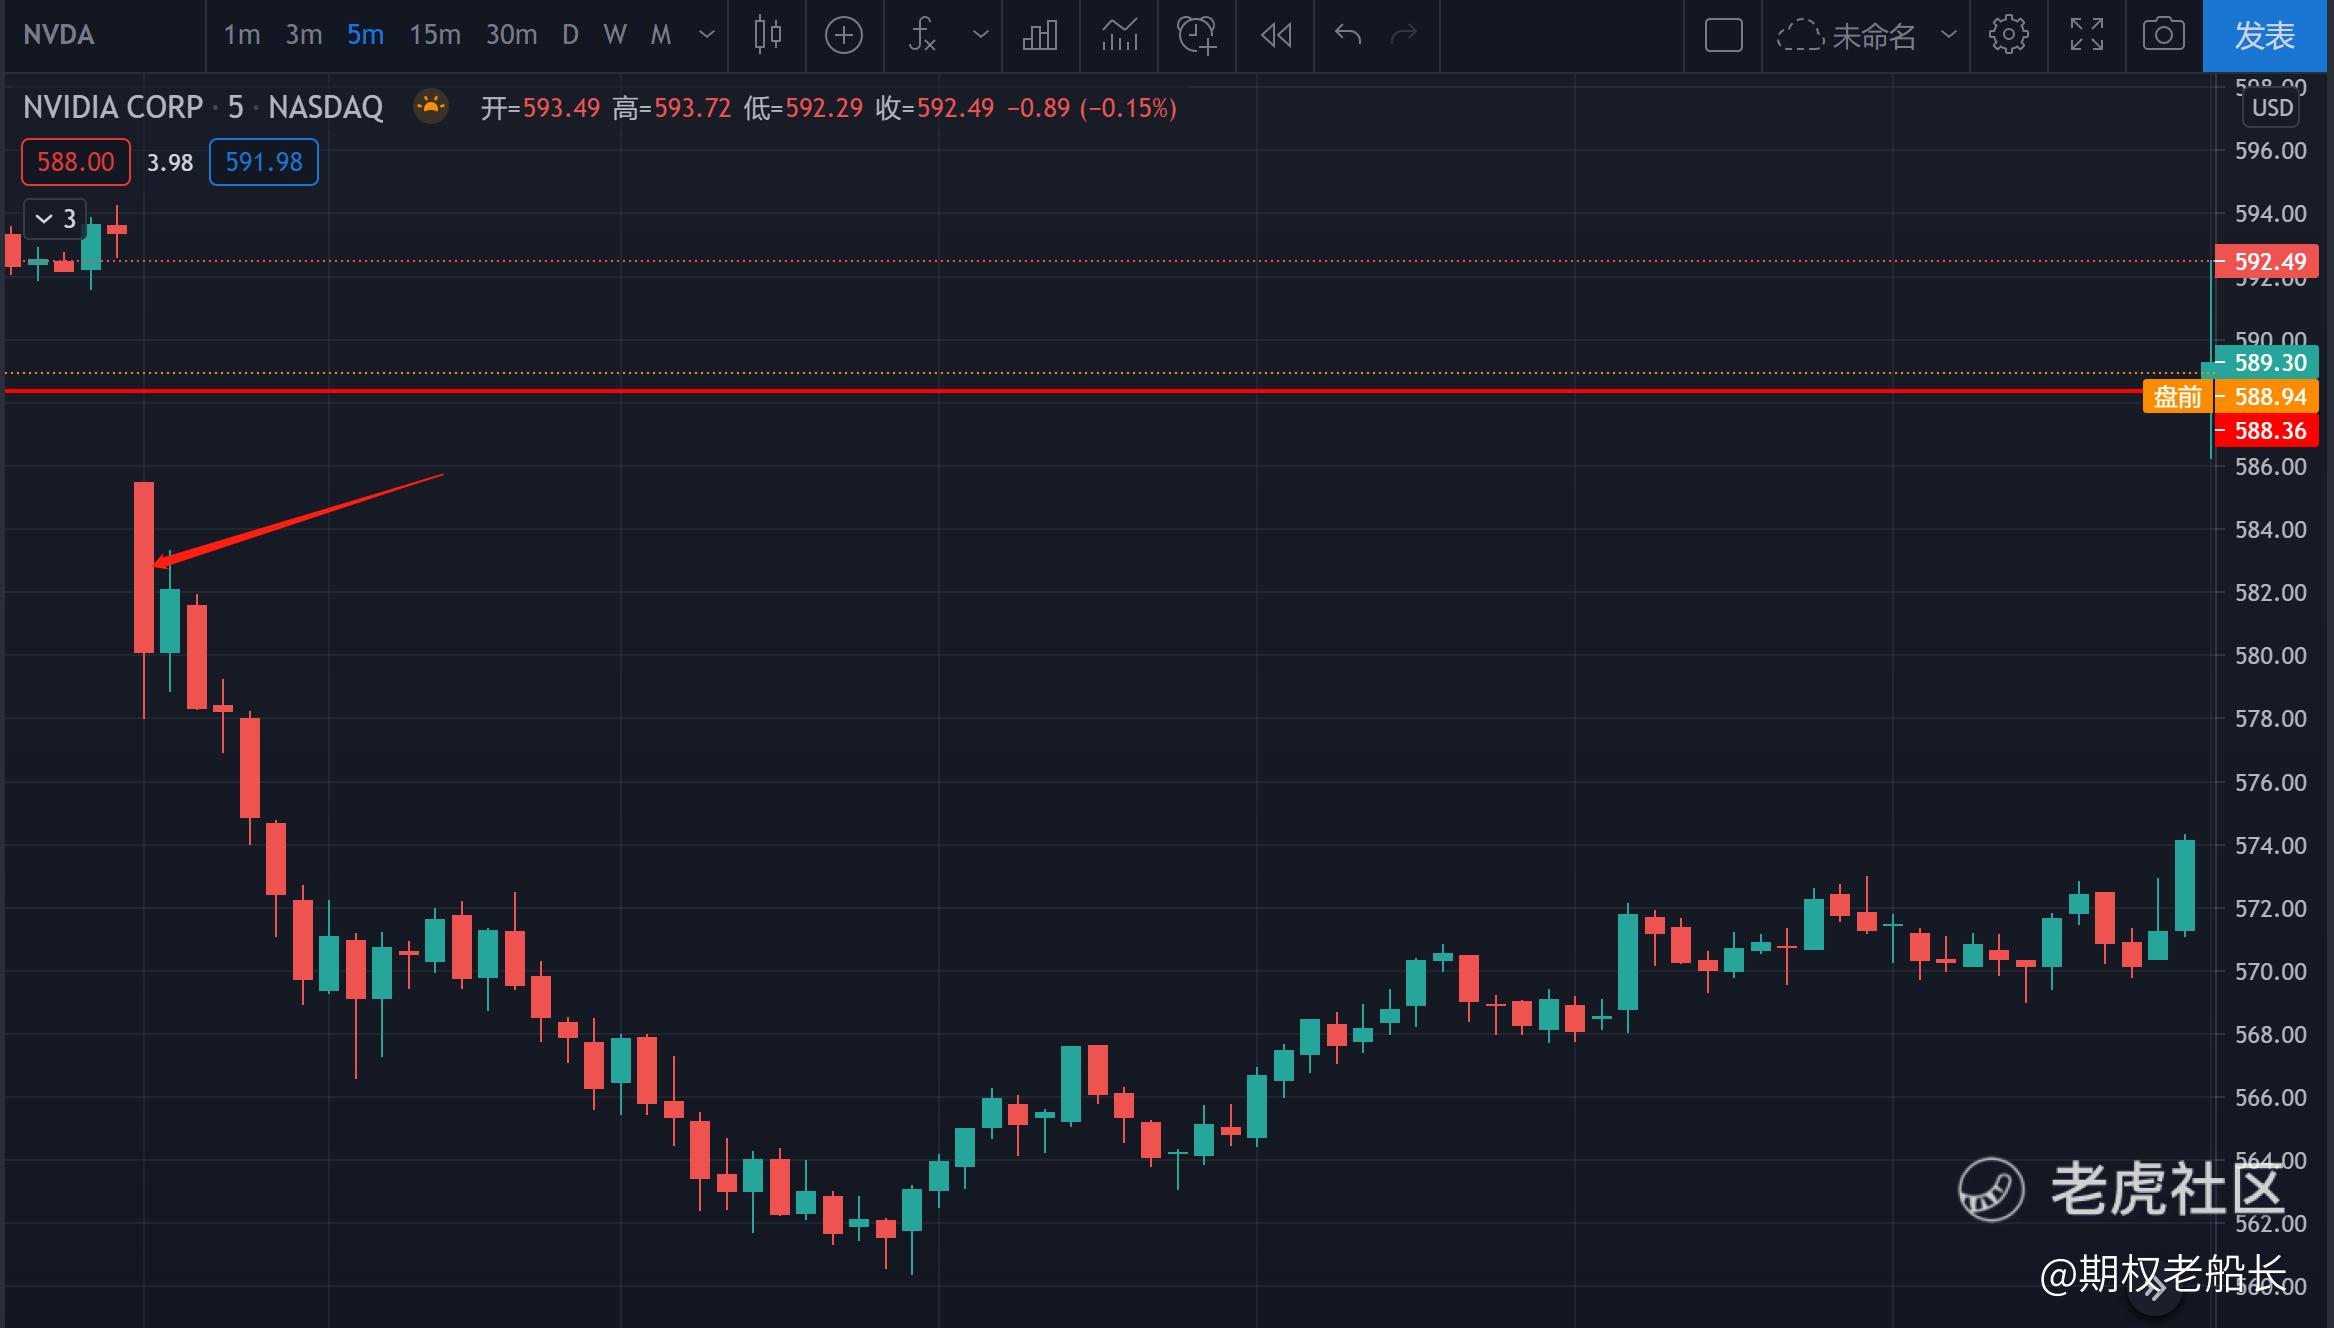2334x1328 pixels.
Task: Open indicator templates icon
Action: tap(1119, 35)
